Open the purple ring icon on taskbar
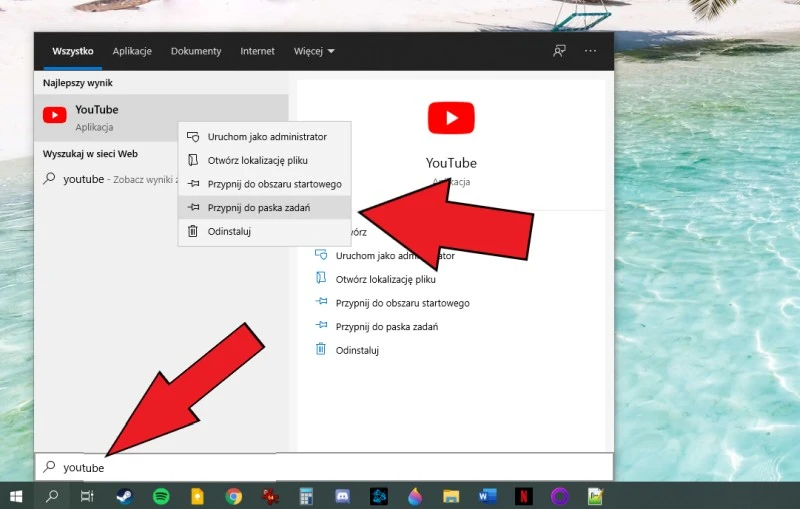The image size is (800, 509). click(560, 496)
